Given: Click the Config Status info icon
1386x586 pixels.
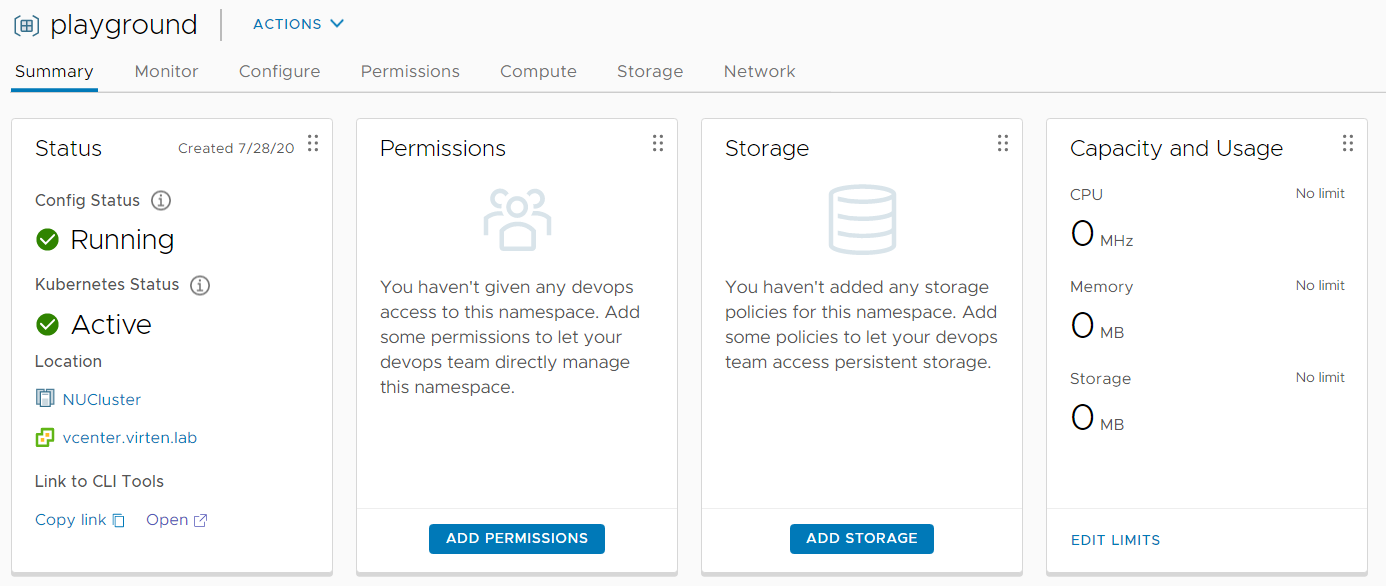Looking at the screenshot, I should pos(161,200).
